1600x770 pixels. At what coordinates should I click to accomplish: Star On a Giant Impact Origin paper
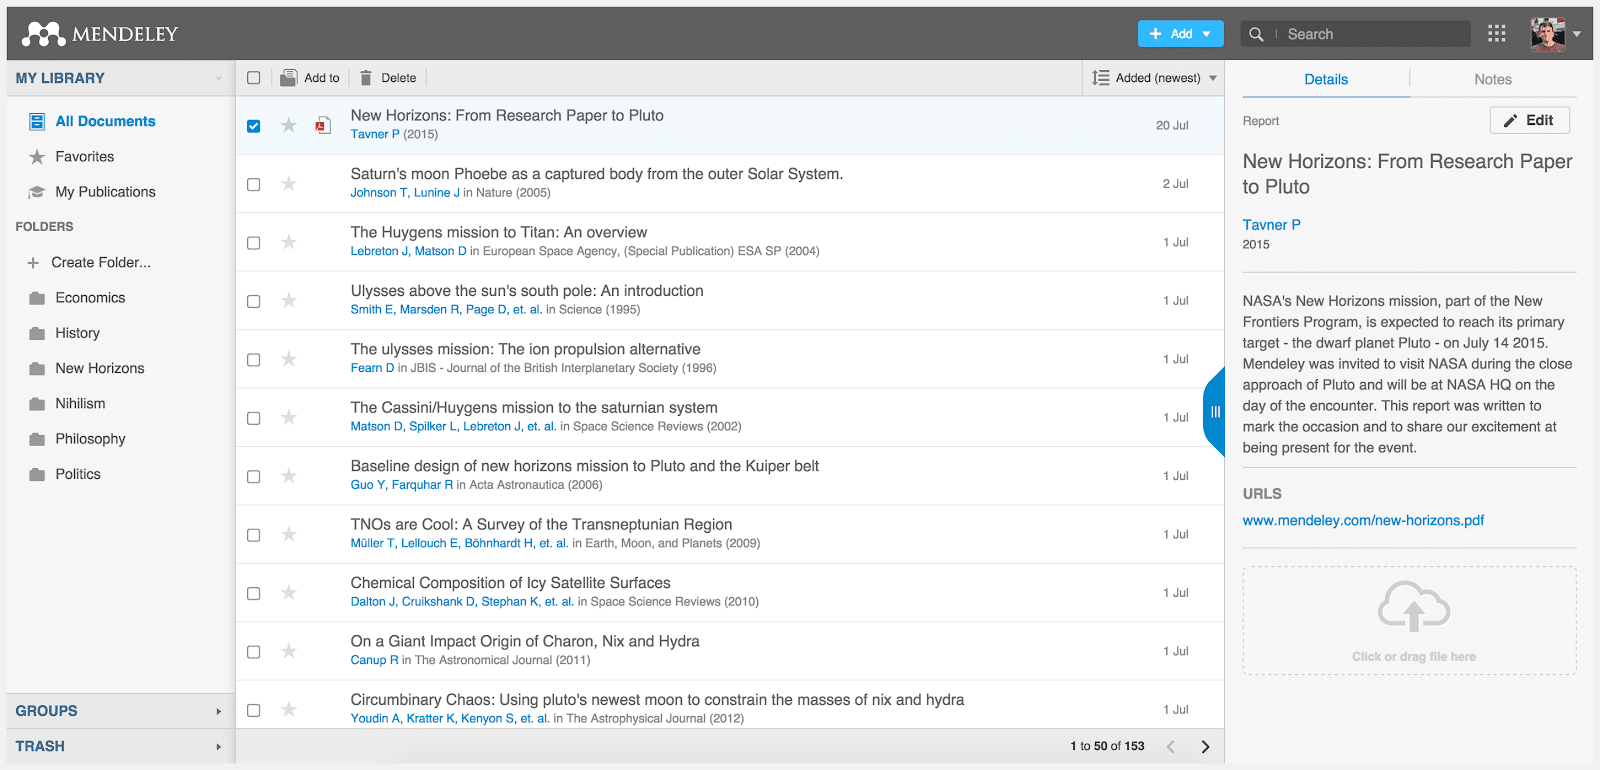coord(289,651)
